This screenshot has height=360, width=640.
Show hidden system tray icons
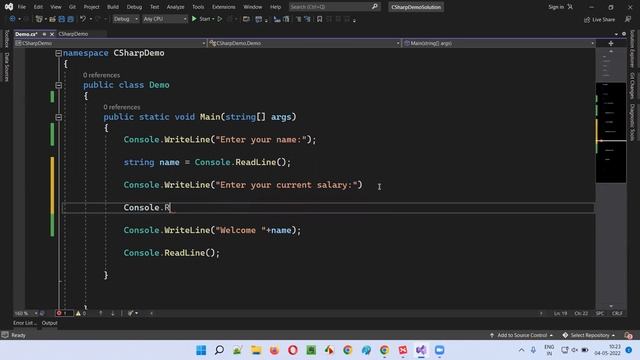tap(521, 350)
